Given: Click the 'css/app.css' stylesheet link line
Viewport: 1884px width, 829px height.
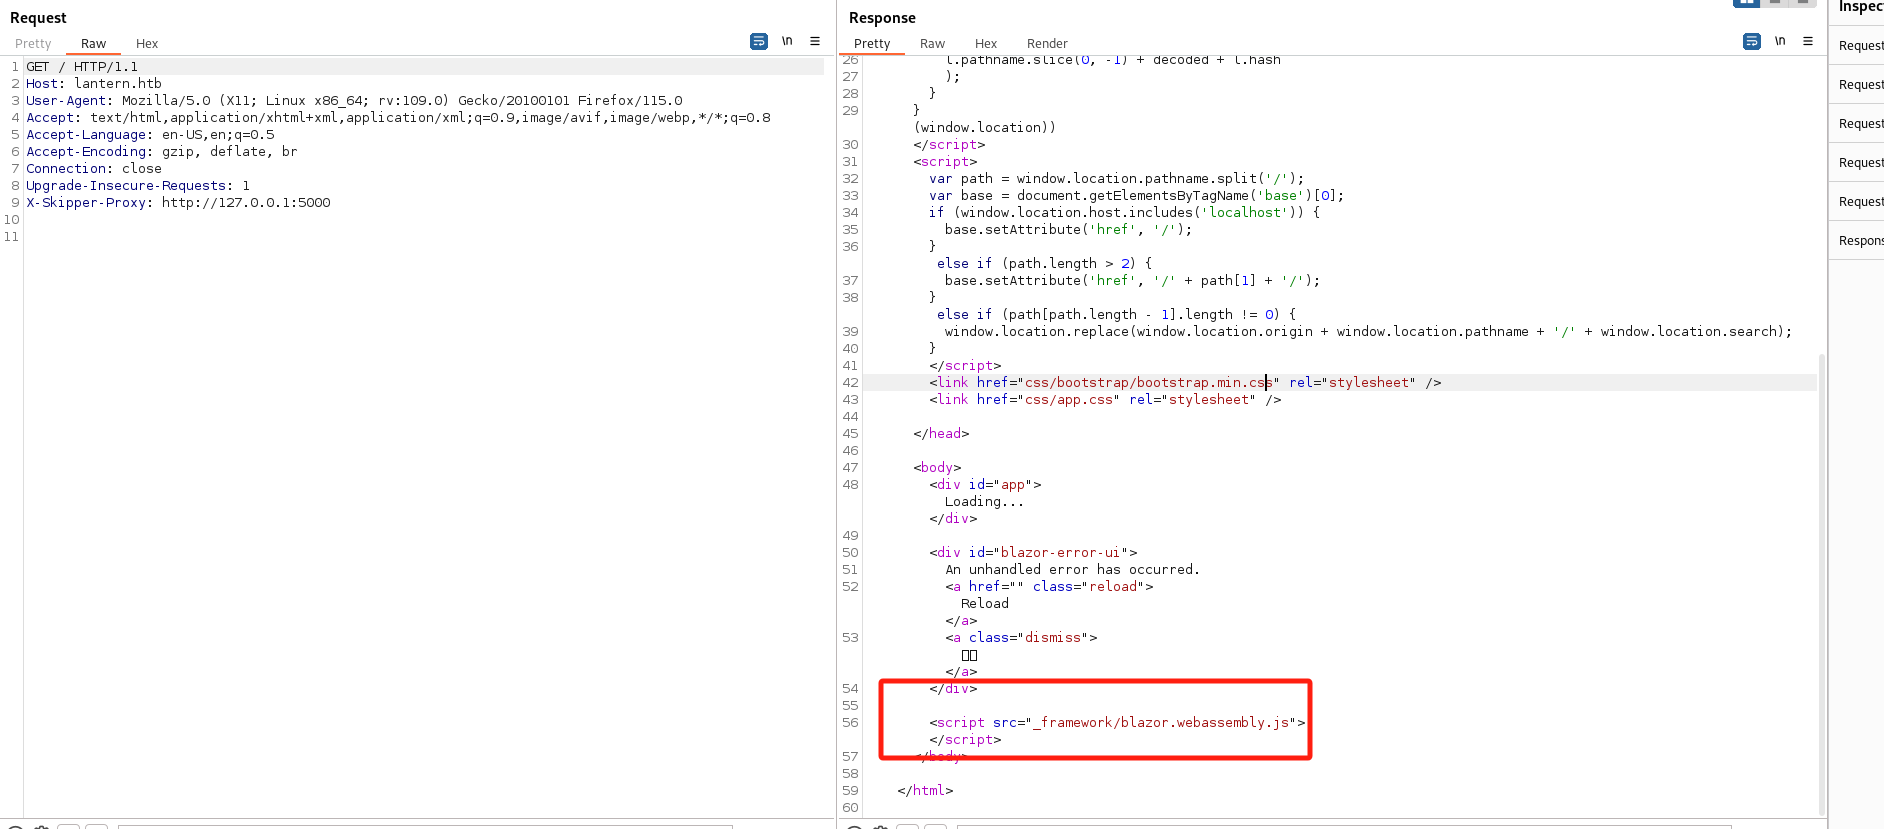Looking at the screenshot, I should click(1105, 400).
